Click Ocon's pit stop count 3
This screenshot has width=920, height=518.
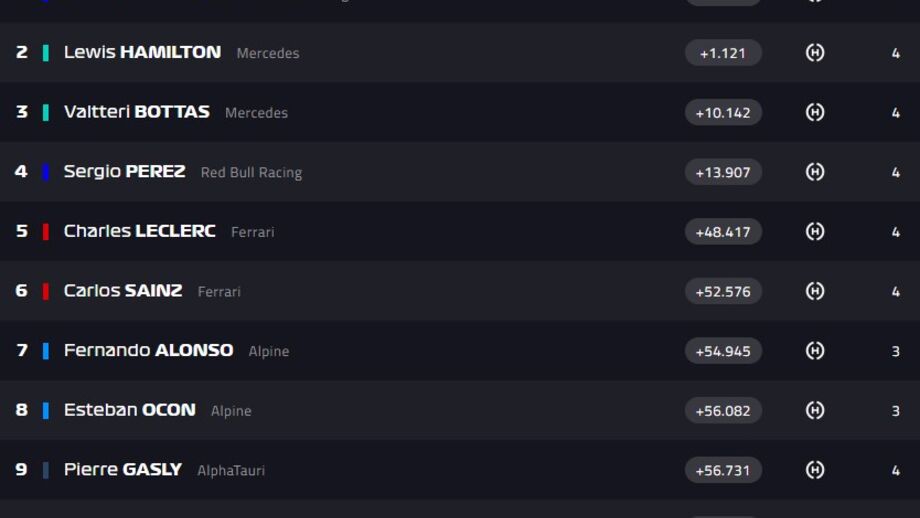(x=895, y=411)
